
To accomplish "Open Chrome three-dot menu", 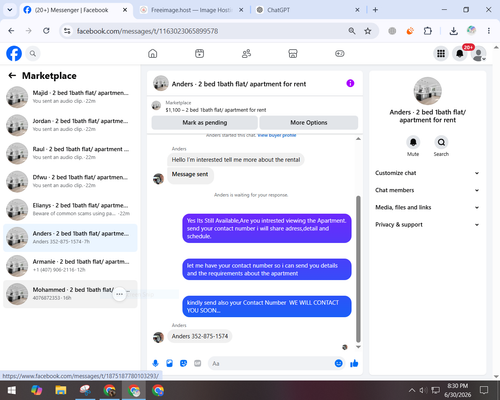I will coord(489,31).
